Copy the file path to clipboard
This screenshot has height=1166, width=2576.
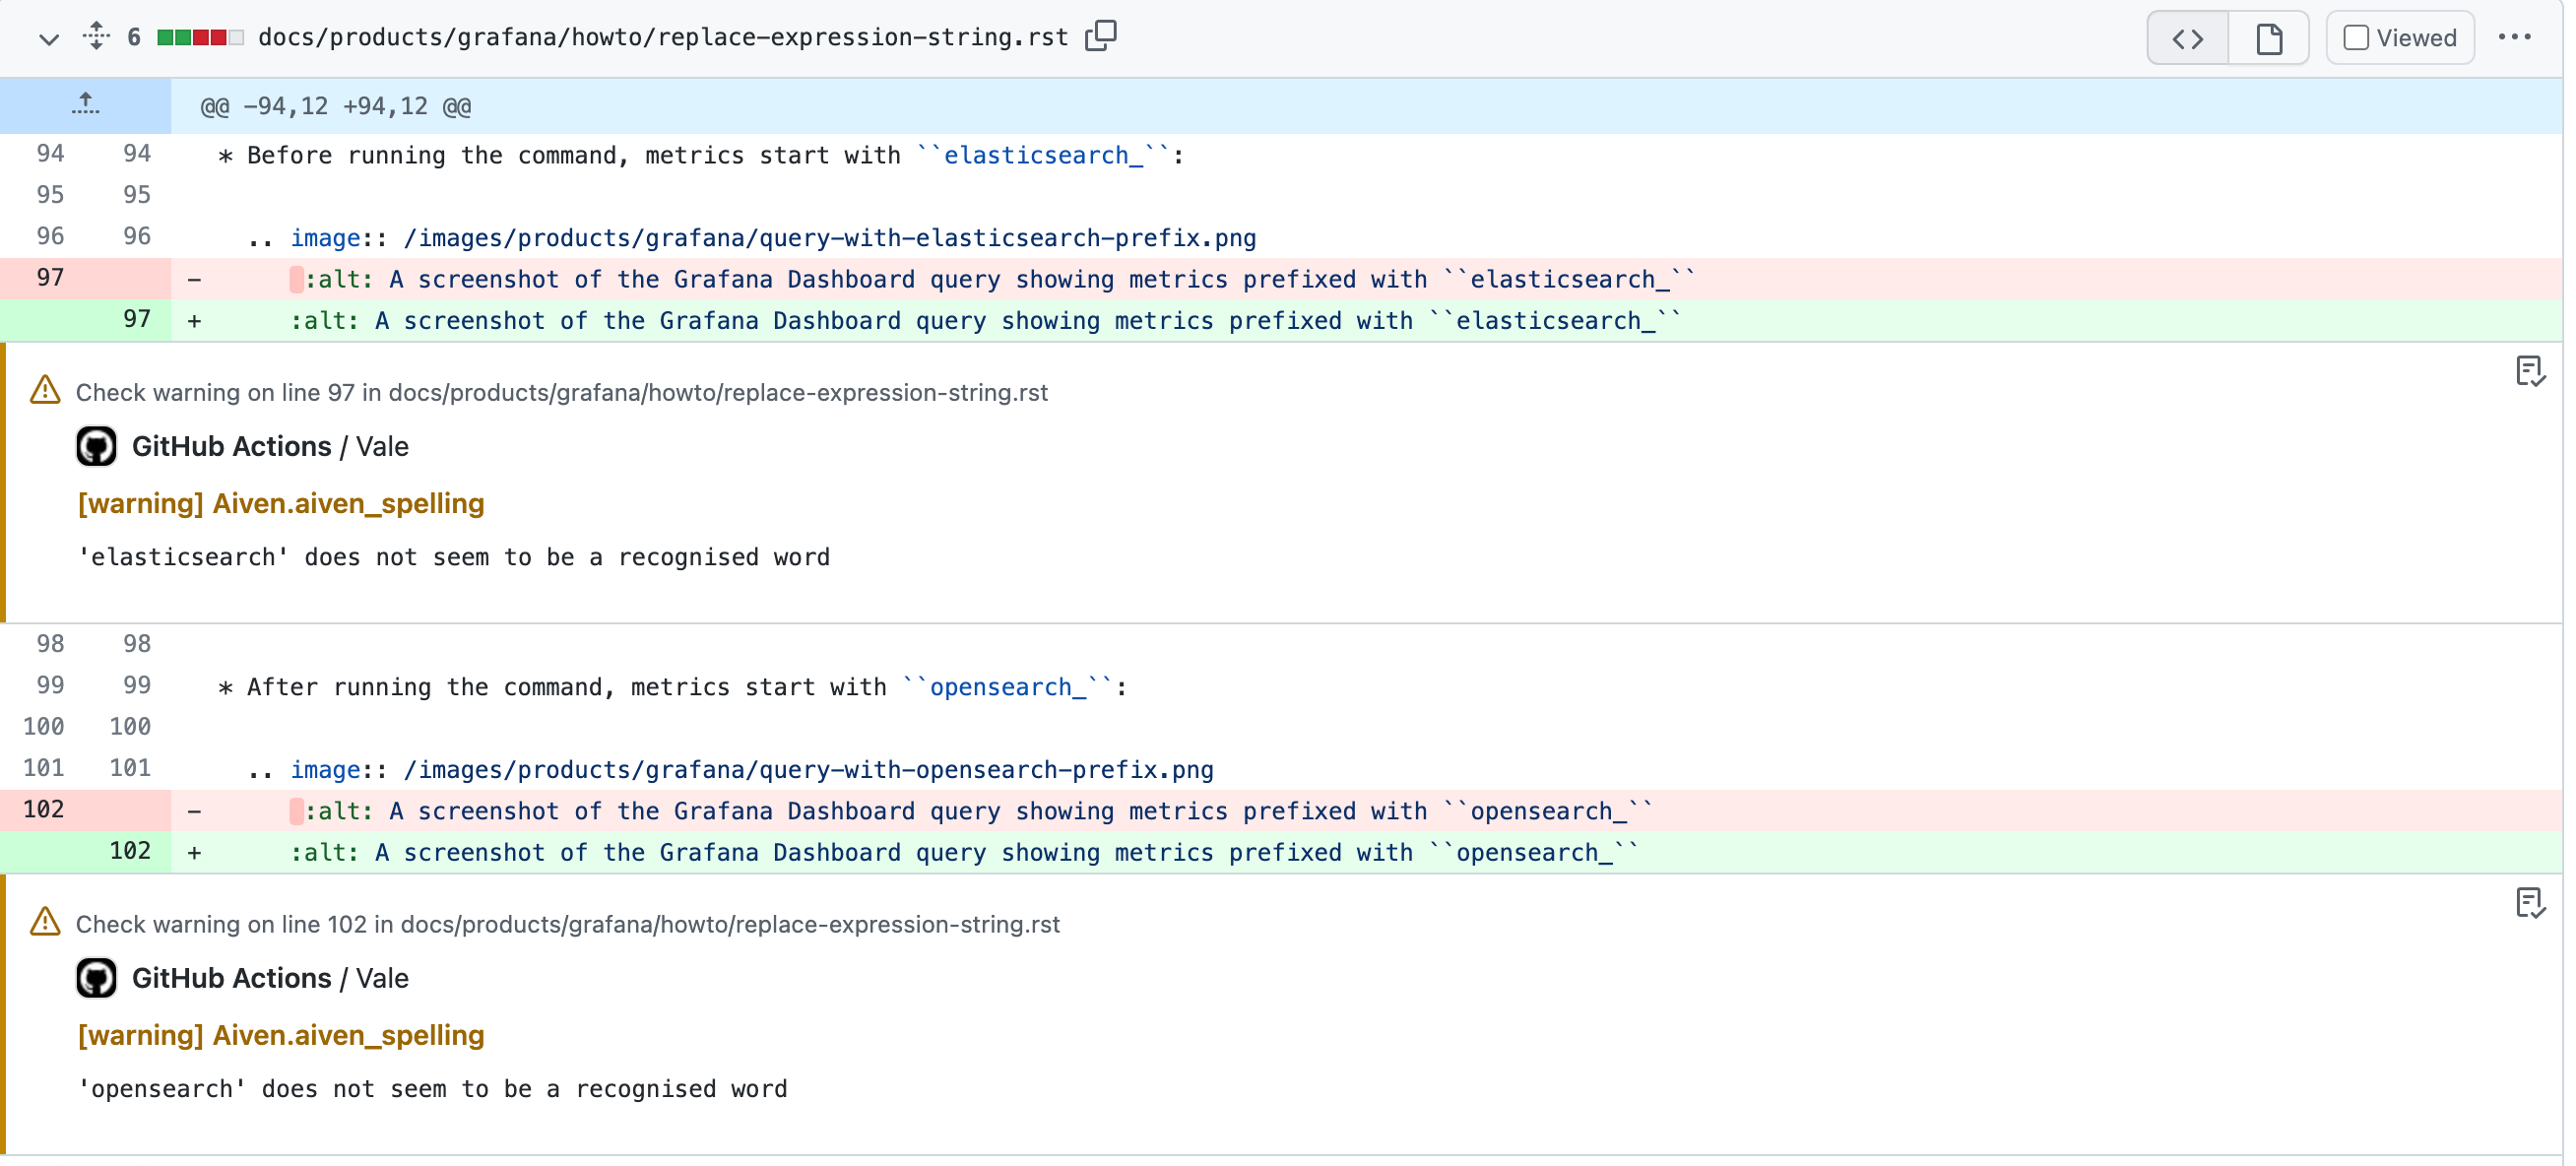tap(1101, 36)
